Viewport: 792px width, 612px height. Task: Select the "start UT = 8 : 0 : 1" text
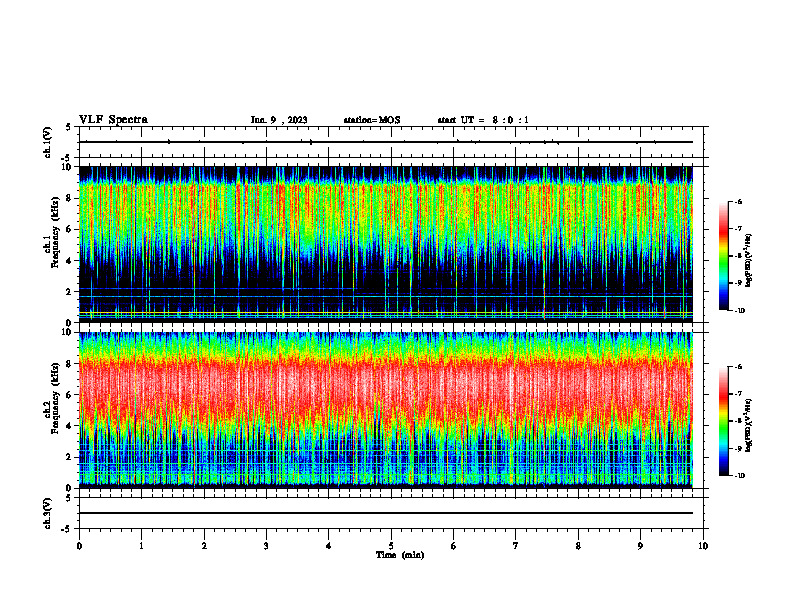pos(483,120)
